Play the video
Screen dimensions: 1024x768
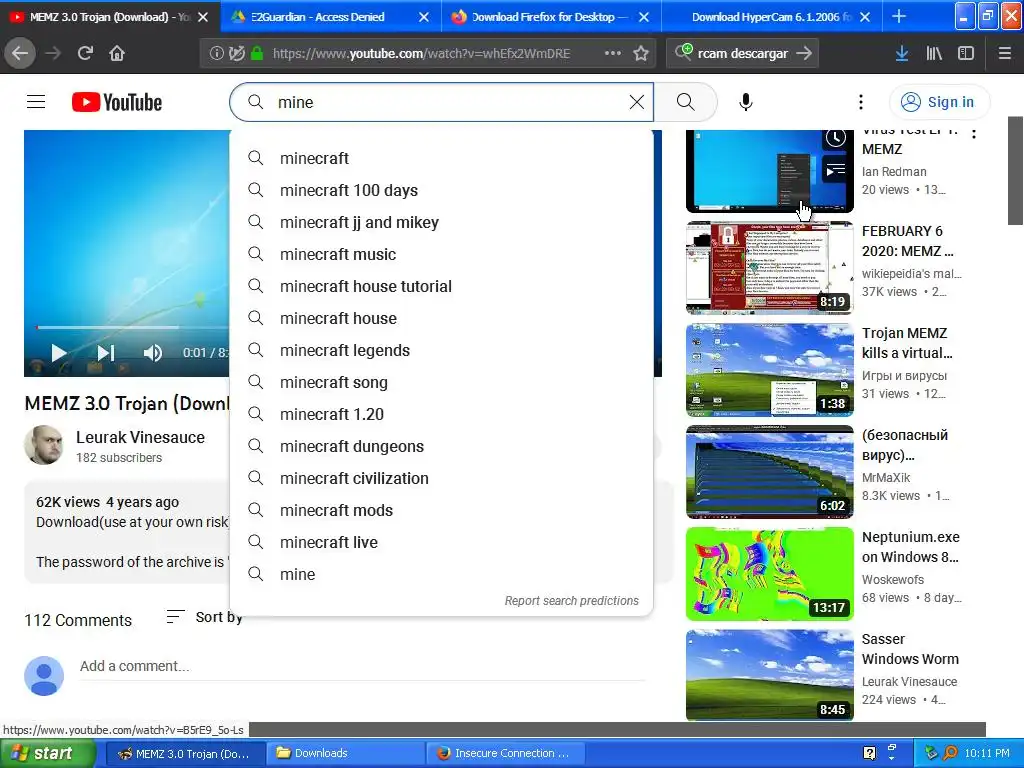[x=59, y=353]
